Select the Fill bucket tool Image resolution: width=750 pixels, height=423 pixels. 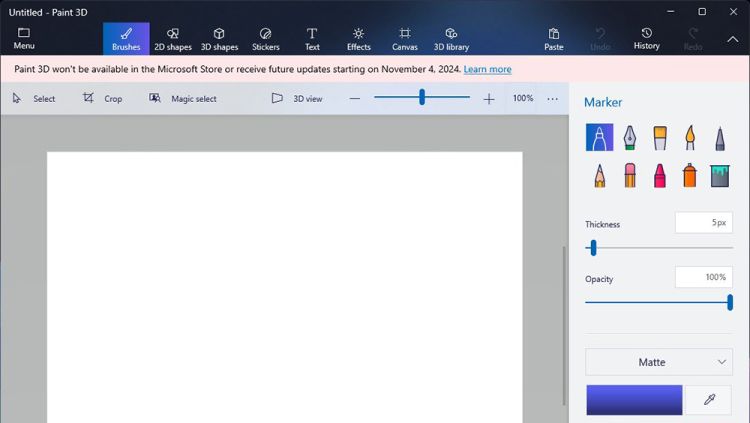pyautogui.click(x=720, y=175)
